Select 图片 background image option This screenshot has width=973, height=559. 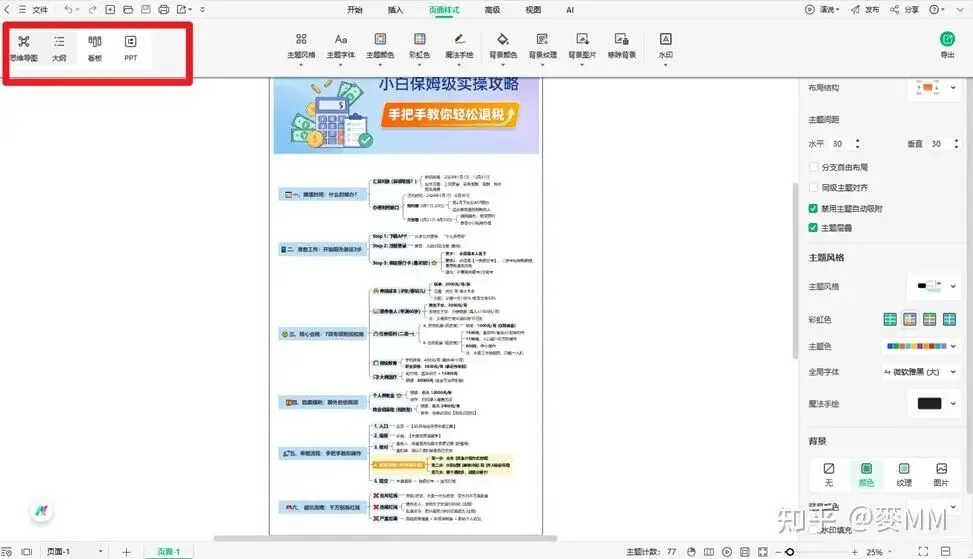click(941, 474)
